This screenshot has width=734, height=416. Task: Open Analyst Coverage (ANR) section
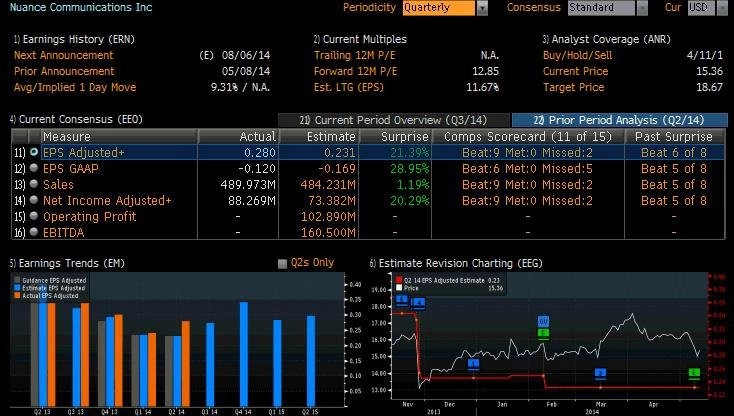coord(606,39)
